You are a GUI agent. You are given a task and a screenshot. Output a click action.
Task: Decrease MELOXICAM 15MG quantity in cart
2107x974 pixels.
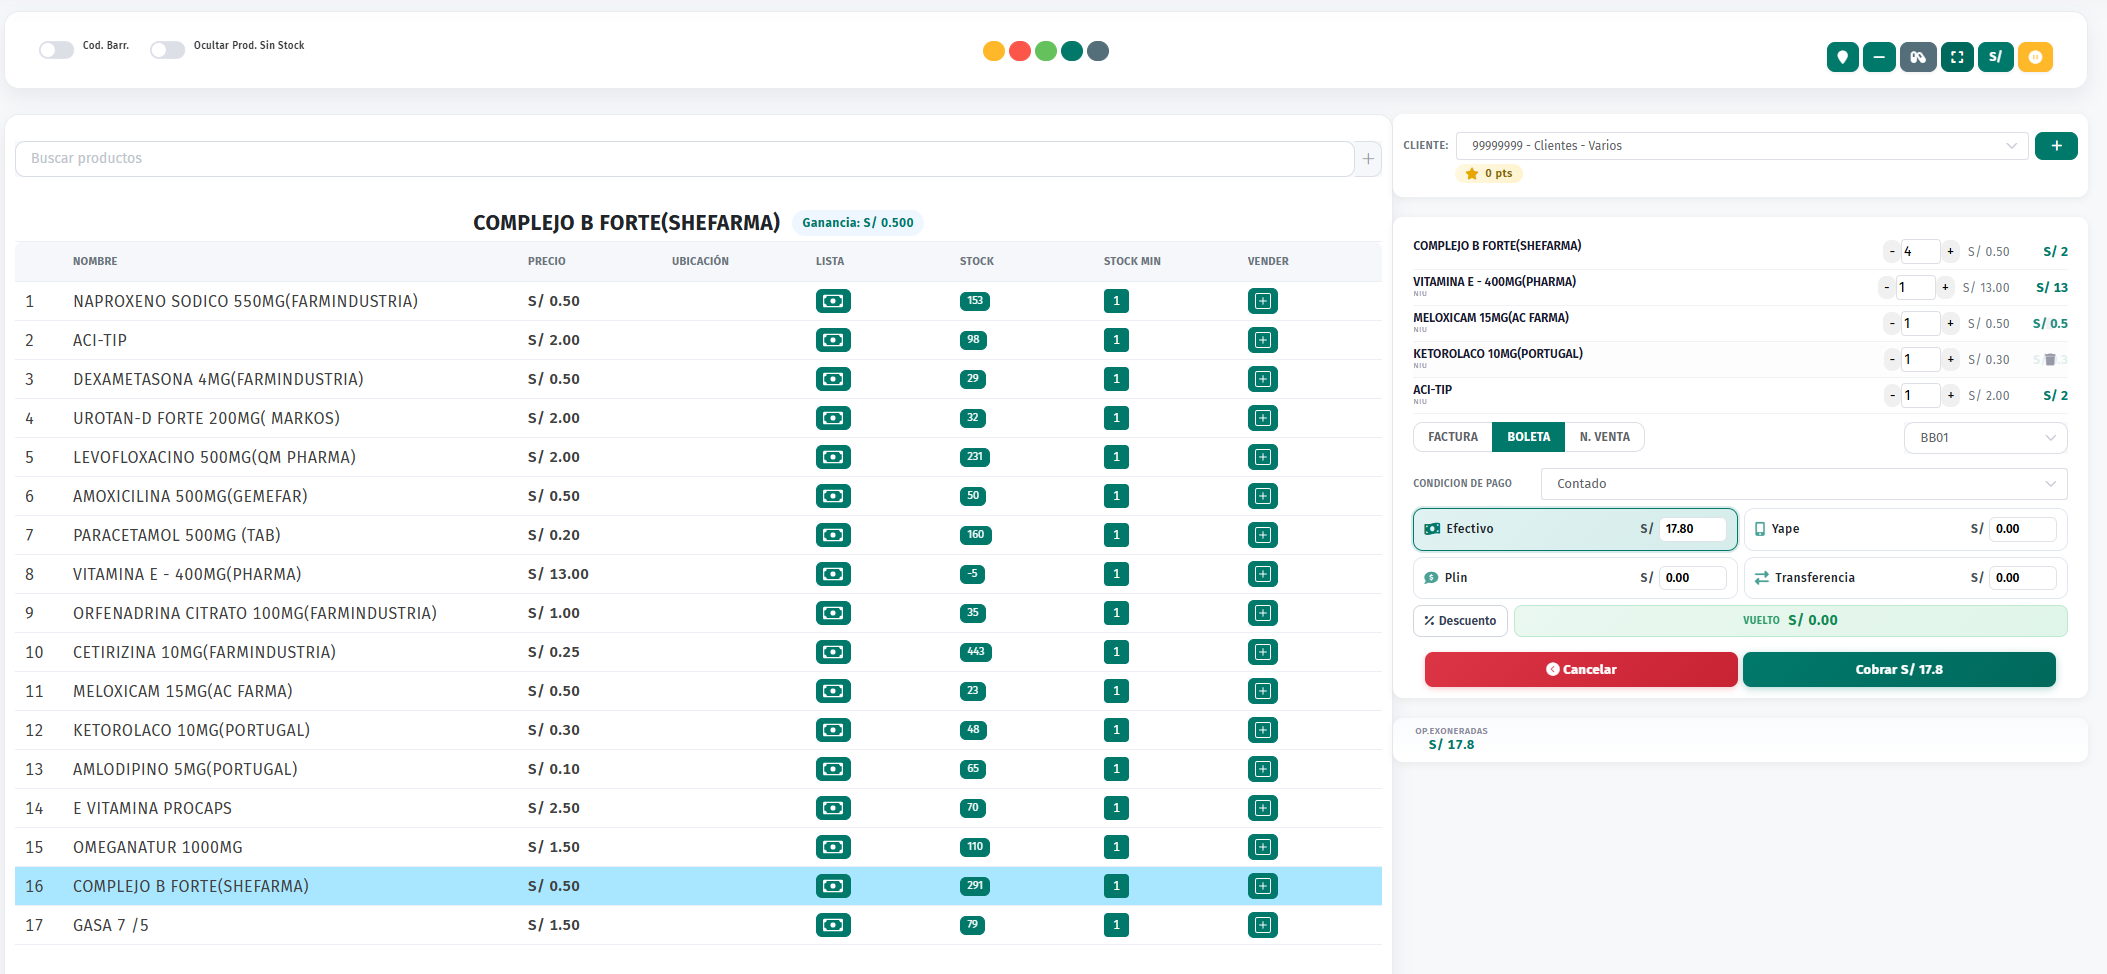pyautogui.click(x=1892, y=324)
